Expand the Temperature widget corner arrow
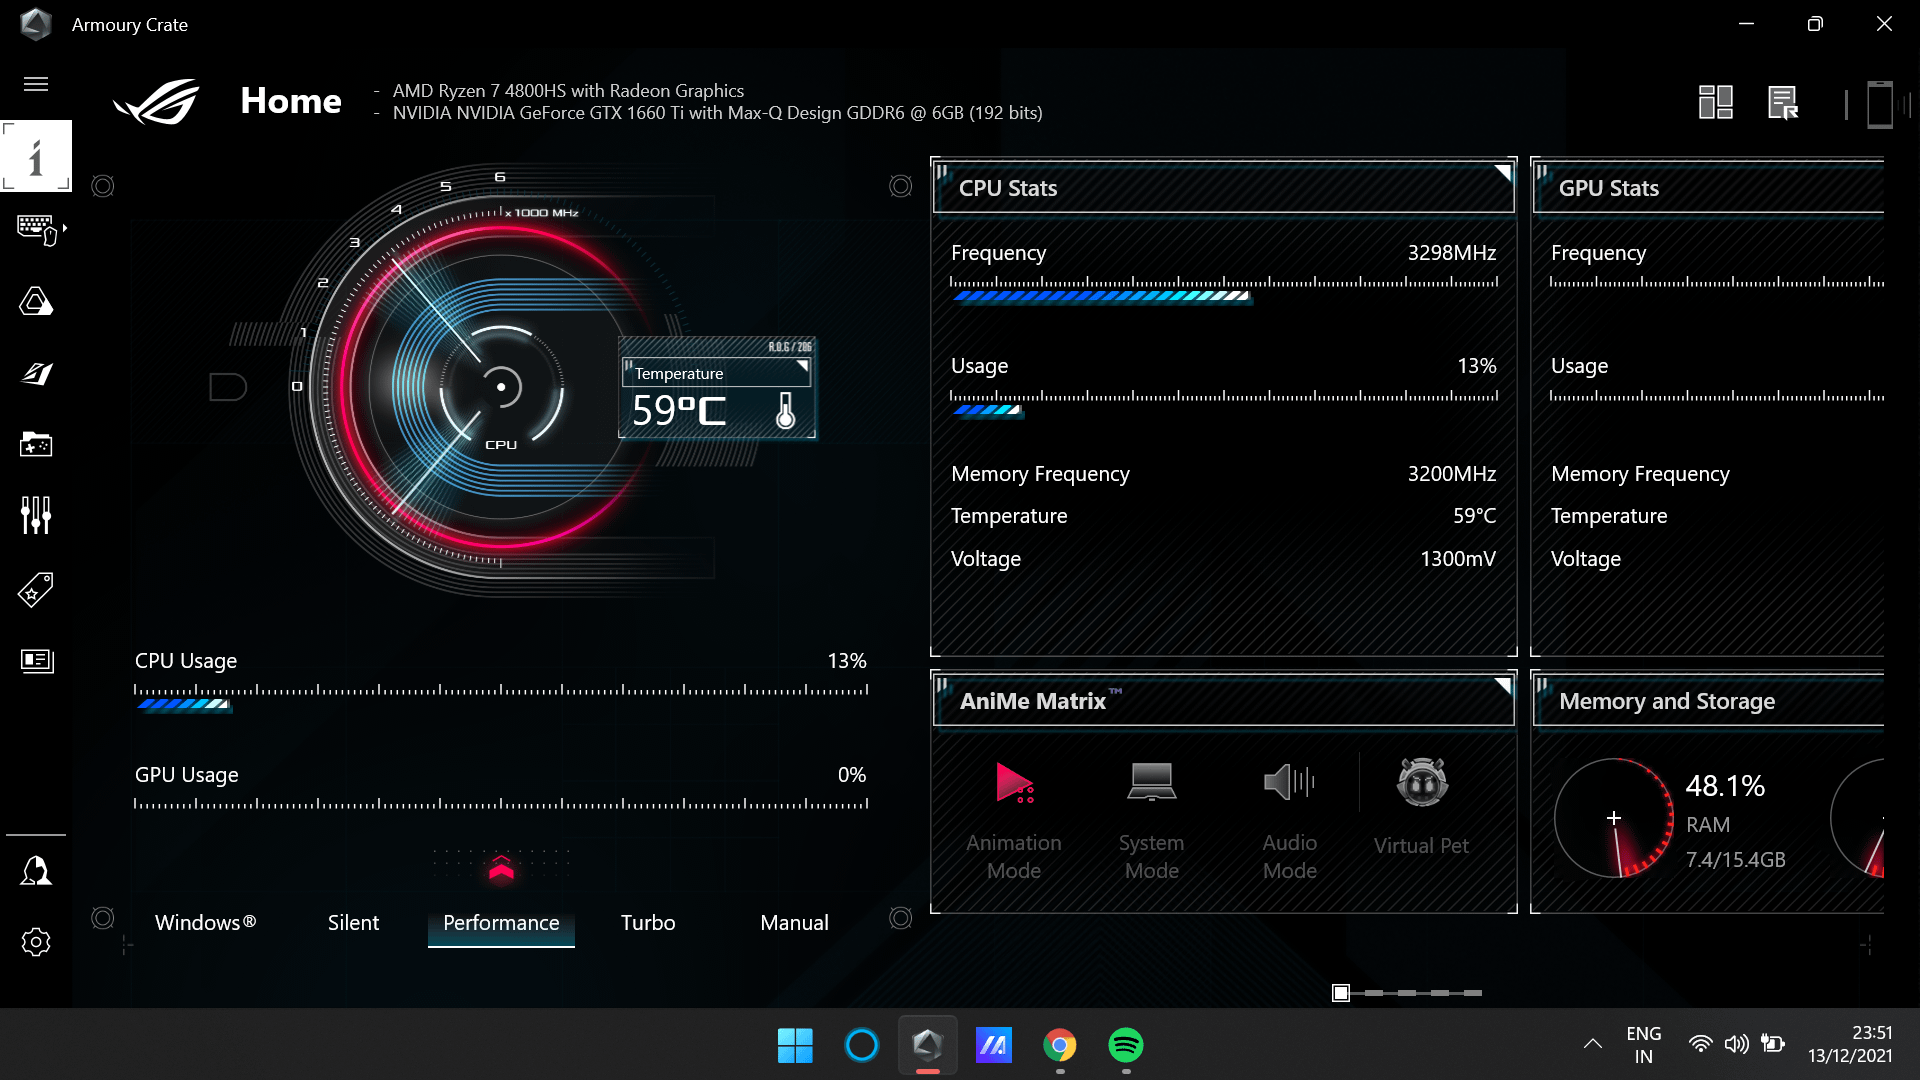Image resolution: width=1920 pixels, height=1080 pixels. [802, 367]
